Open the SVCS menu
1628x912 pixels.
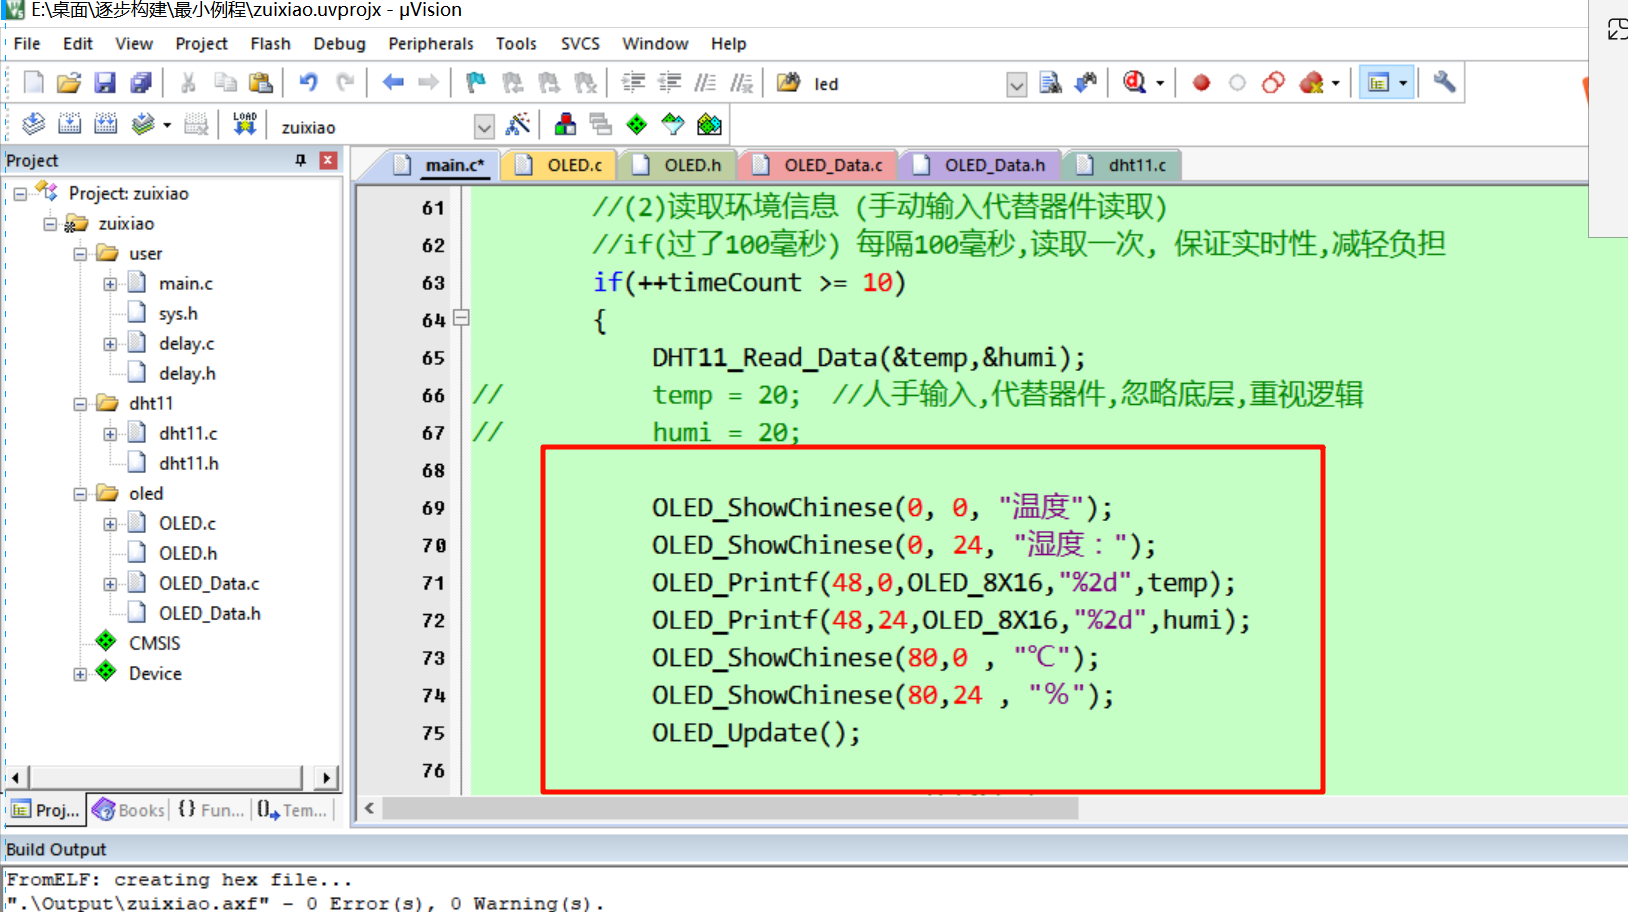pos(580,44)
